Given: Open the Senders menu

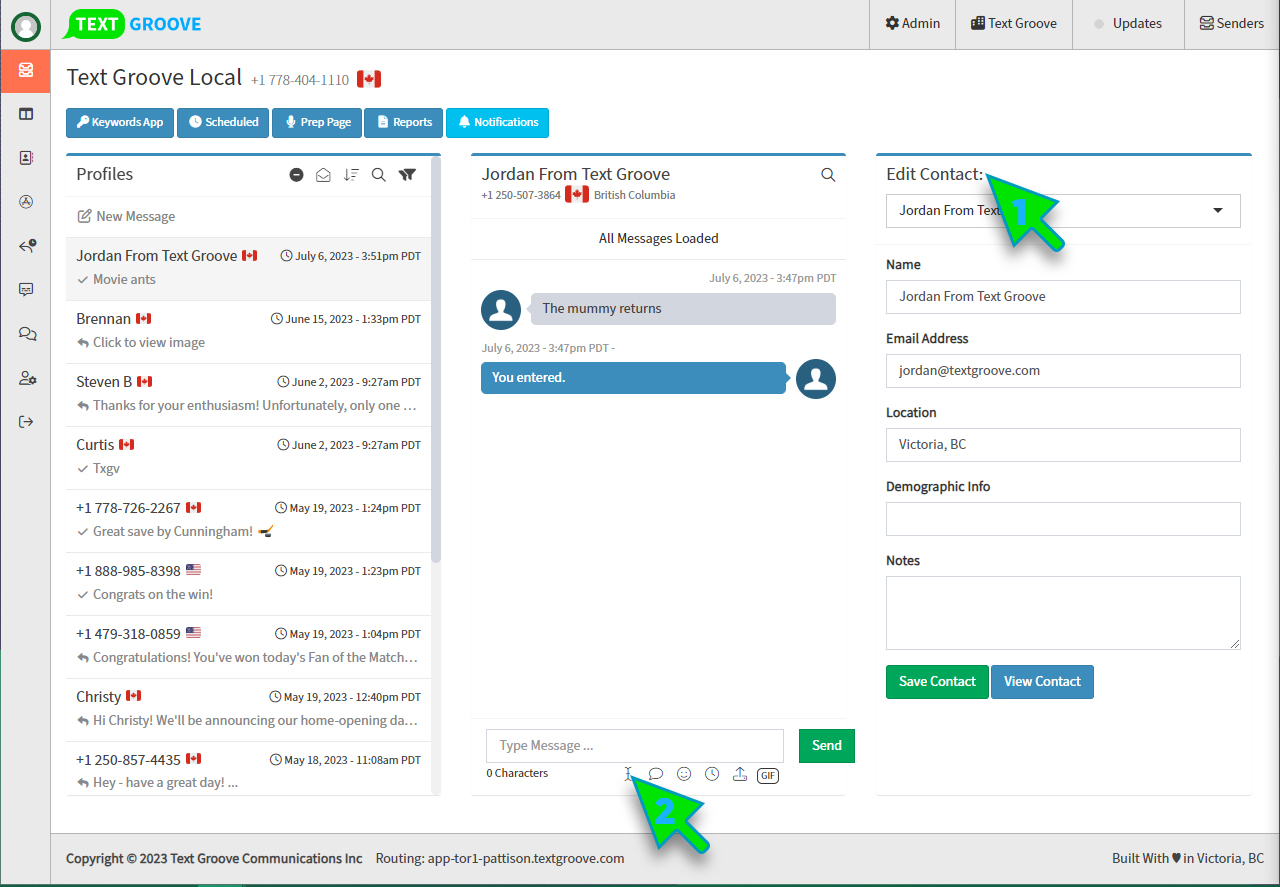Looking at the screenshot, I should tap(1232, 24).
